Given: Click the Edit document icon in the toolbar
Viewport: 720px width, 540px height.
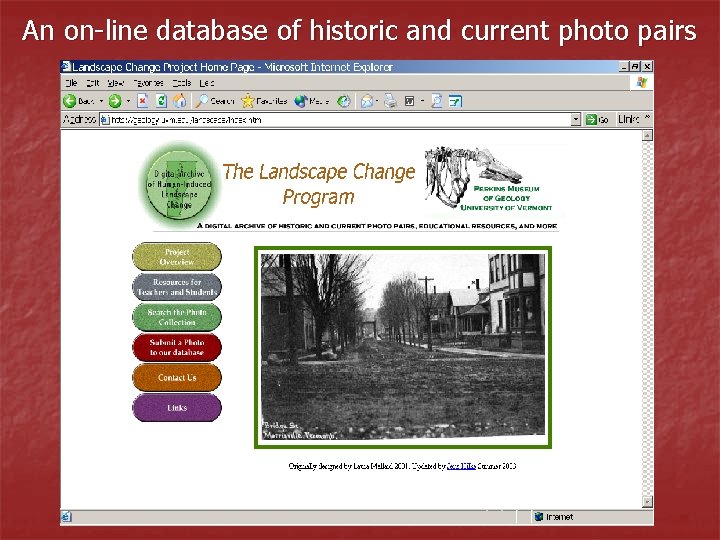Looking at the screenshot, I should (x=410, y=101).
